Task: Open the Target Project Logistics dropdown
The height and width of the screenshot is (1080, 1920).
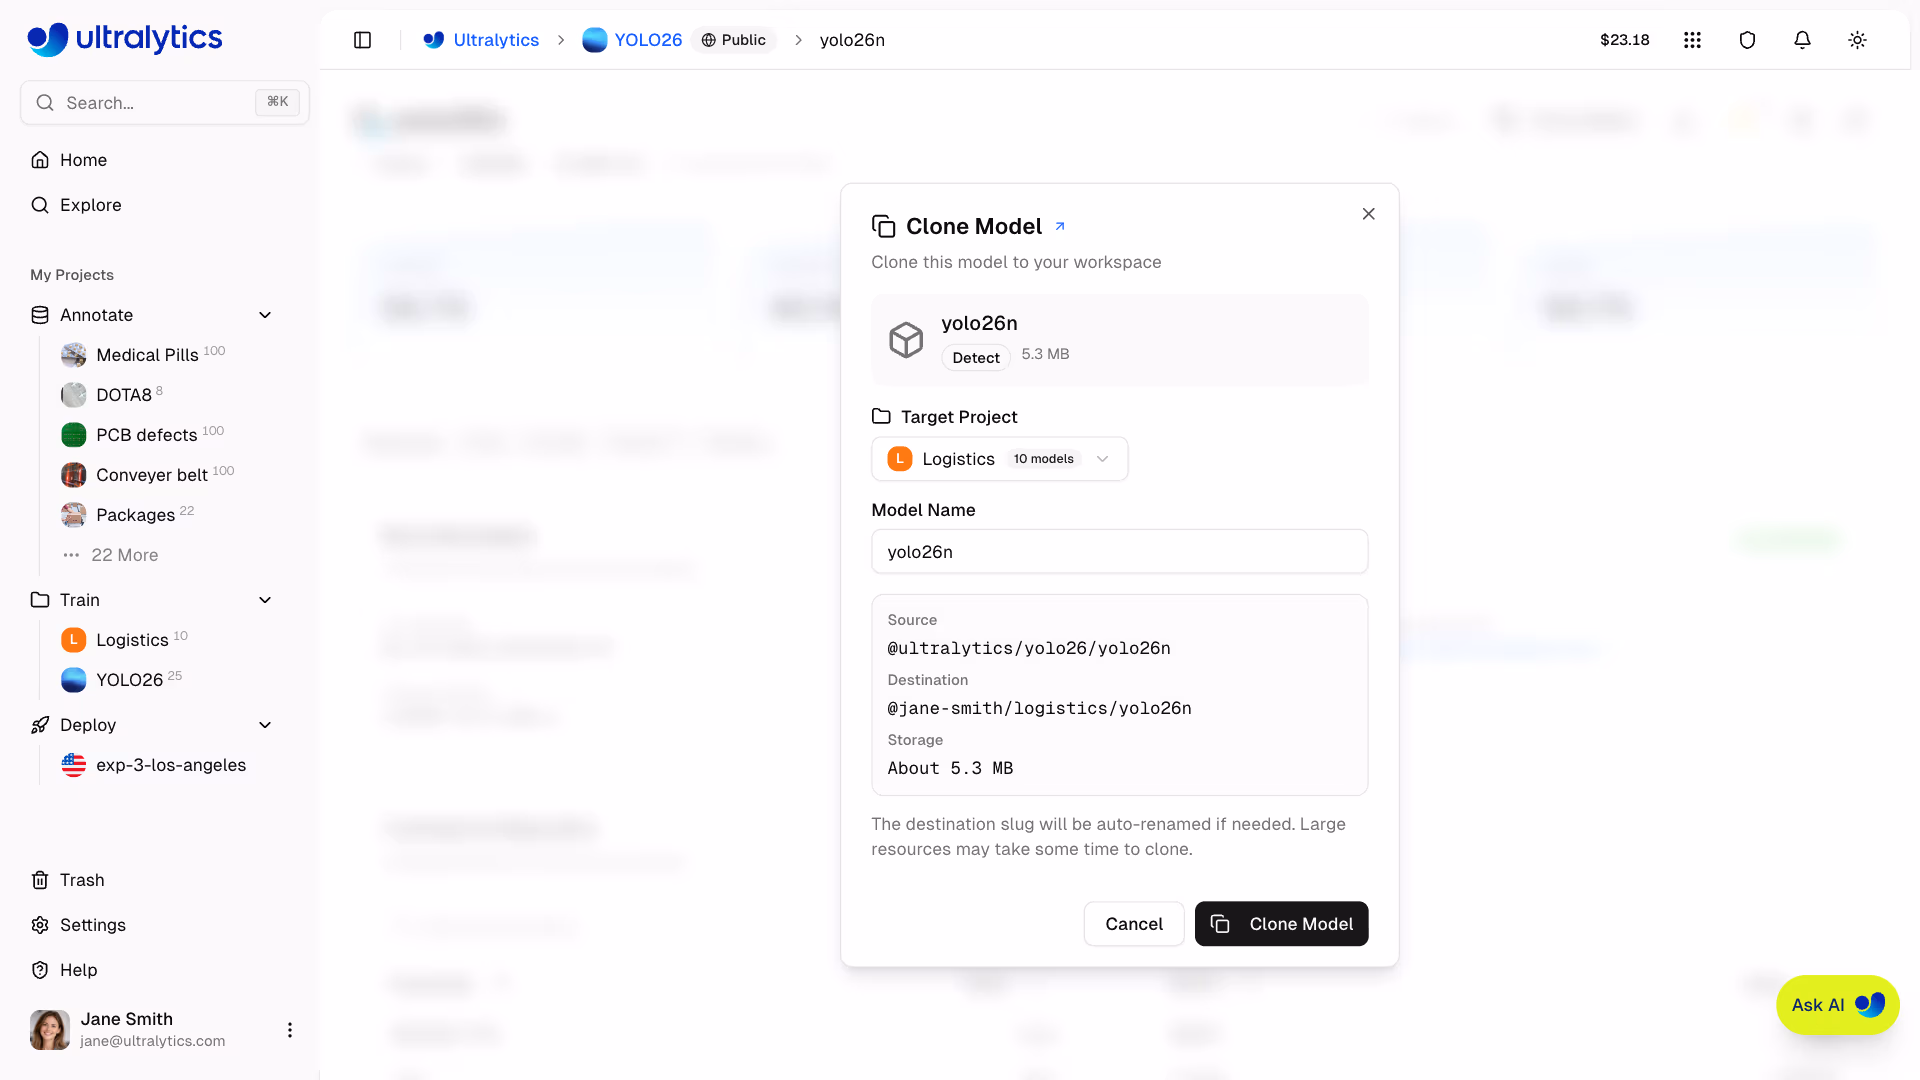Action: (x=1000, y=459)
